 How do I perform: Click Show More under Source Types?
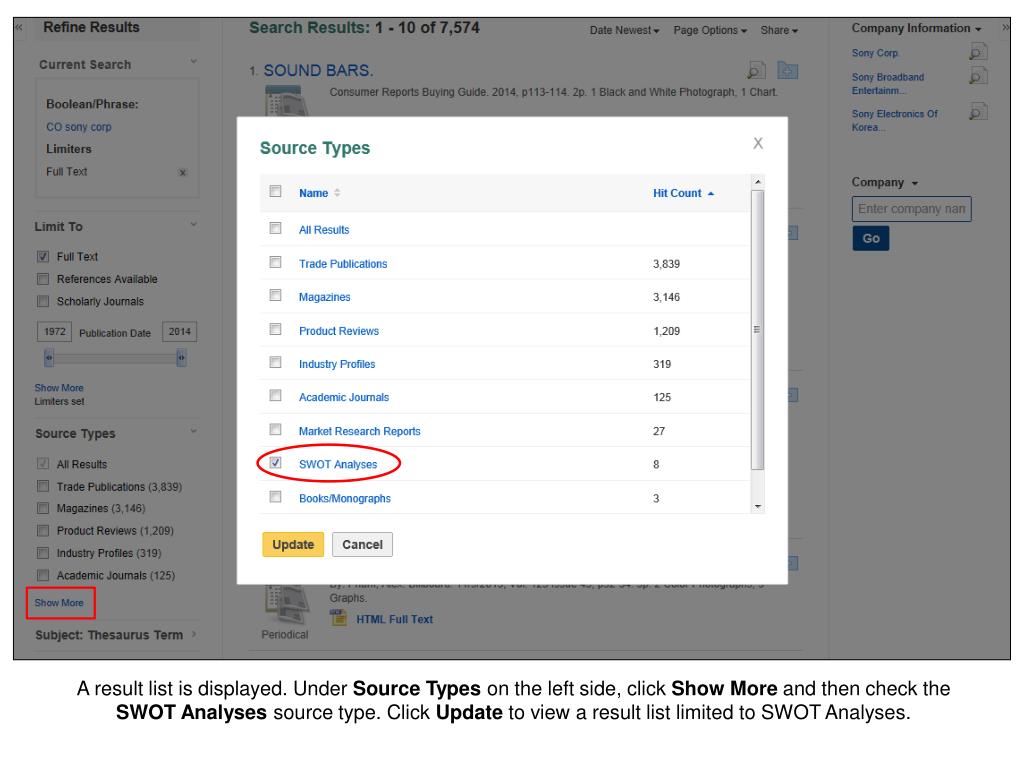(59, 603)
